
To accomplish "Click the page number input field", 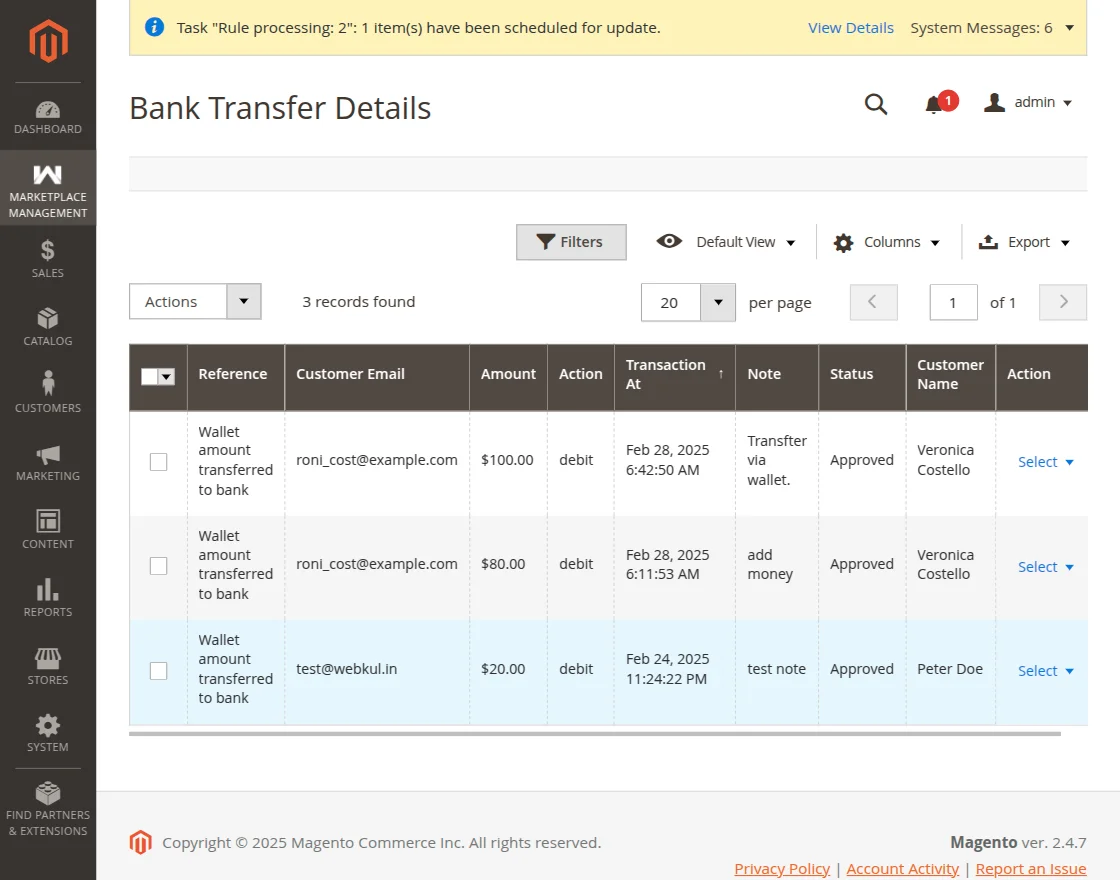I will [952, 301].
